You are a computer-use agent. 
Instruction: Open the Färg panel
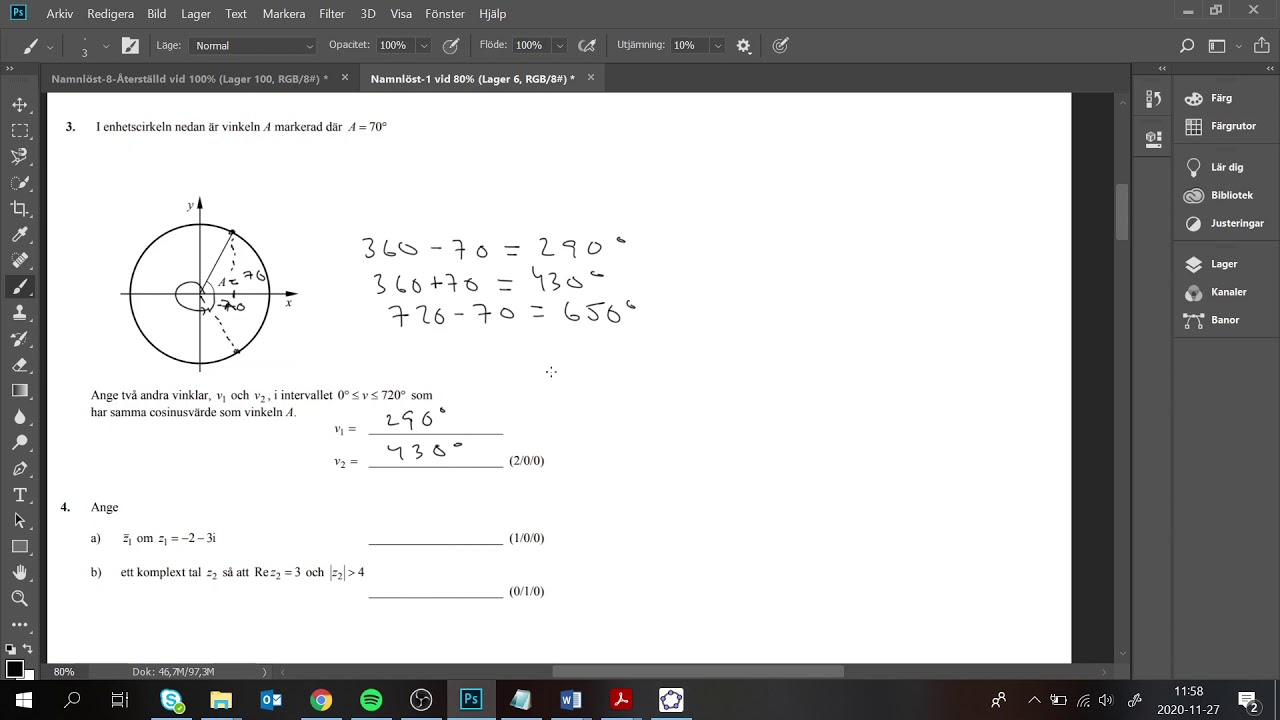[1221, 99]
